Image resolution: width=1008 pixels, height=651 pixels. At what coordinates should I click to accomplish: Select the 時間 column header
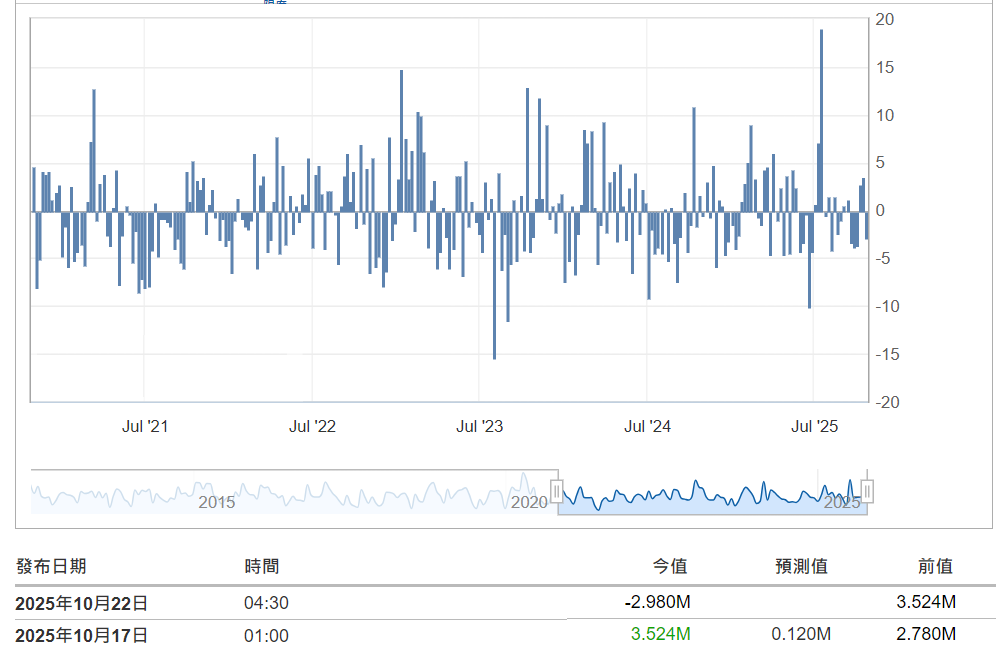pos(262,566)
